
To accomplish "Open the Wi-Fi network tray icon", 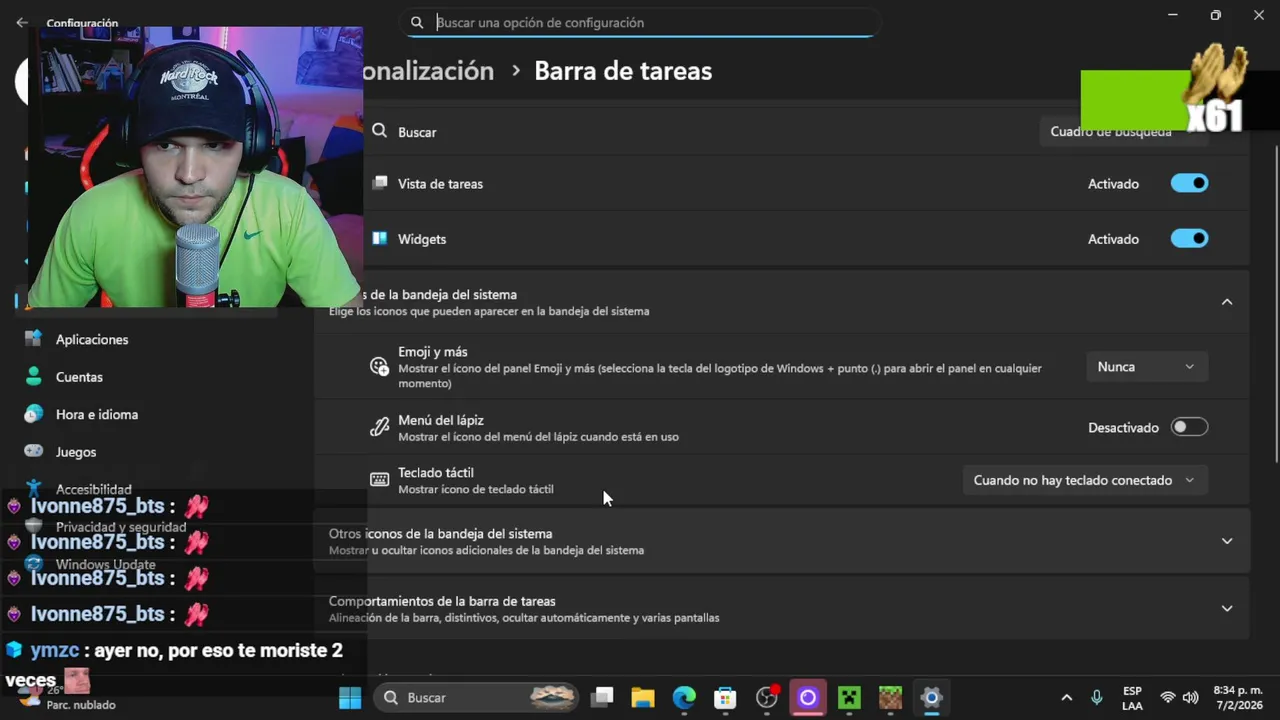I will click(1167, 698).
